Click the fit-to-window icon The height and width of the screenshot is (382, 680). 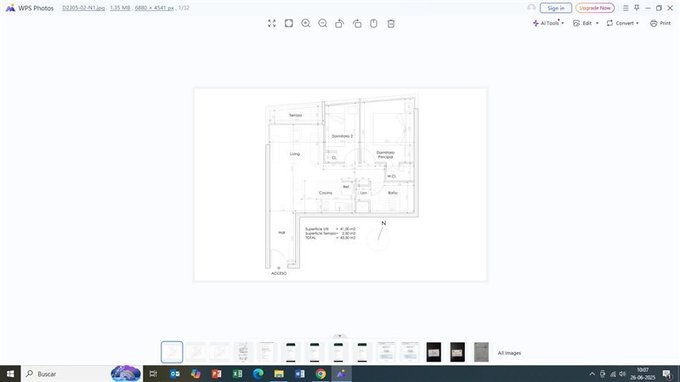(x=289, y=23)
